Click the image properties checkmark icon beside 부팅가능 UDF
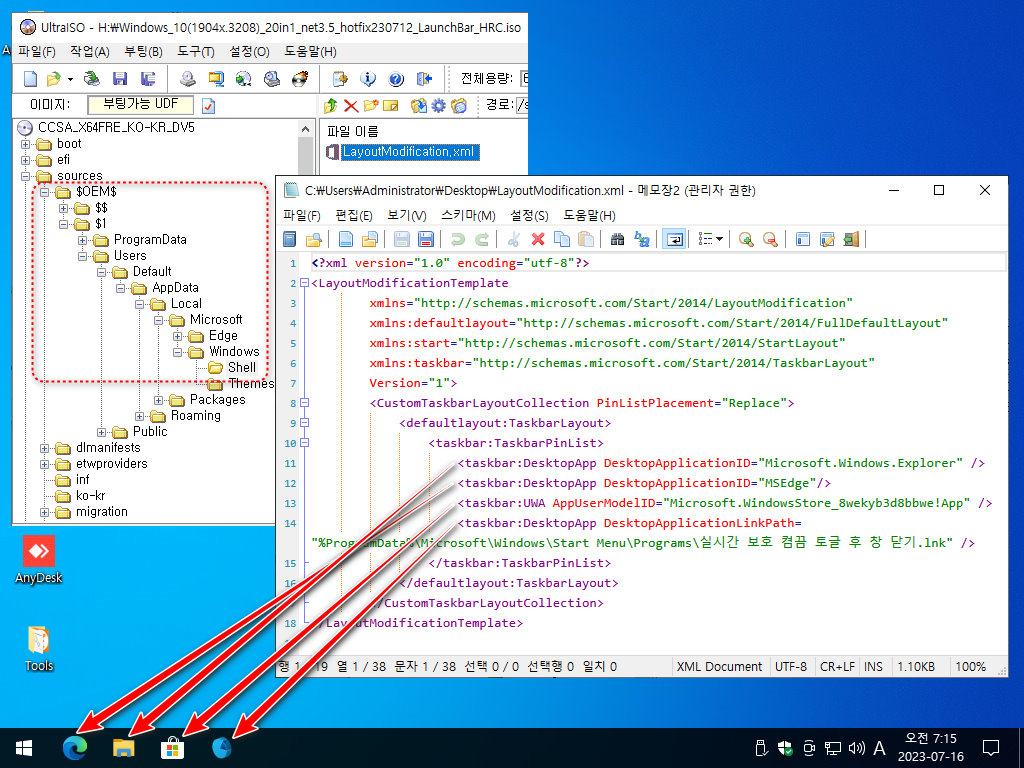 point(208,105)
